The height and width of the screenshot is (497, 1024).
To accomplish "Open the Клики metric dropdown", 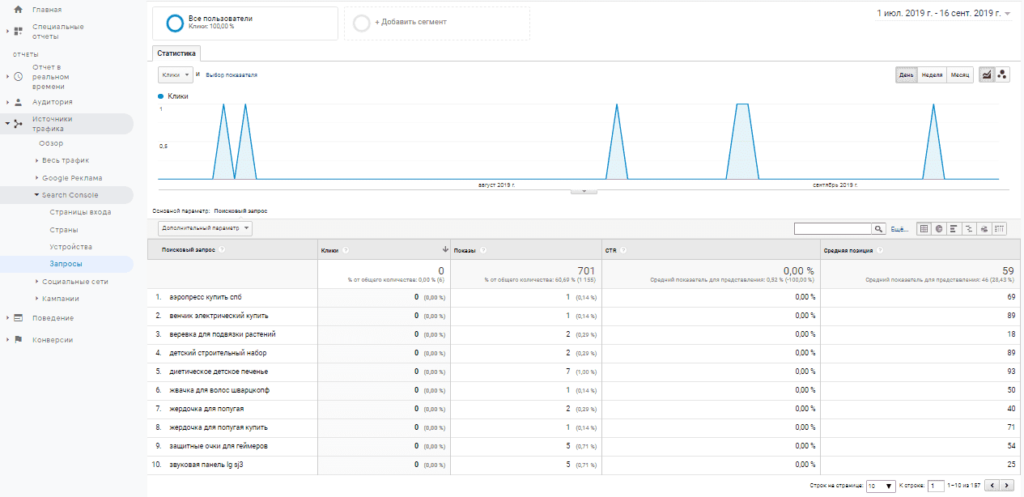I will tap(174, 75).
